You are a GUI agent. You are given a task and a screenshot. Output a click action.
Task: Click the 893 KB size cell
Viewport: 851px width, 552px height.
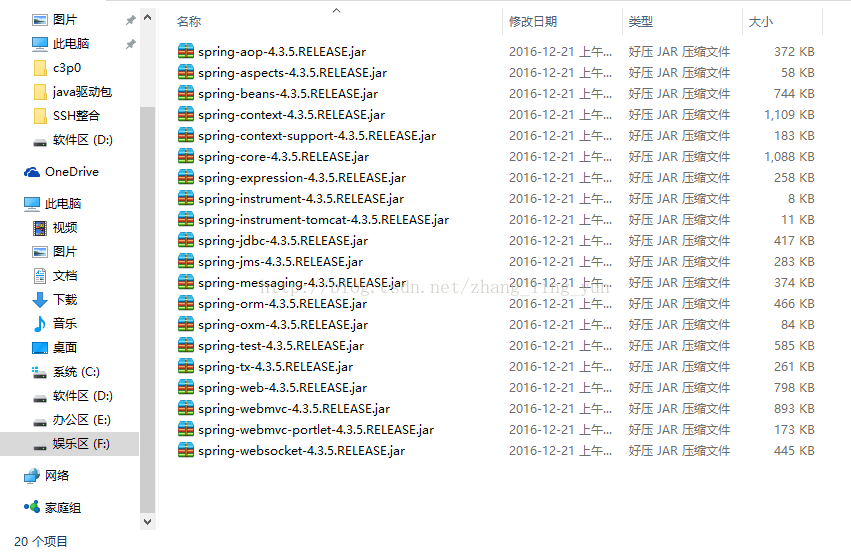coord(794,408)
